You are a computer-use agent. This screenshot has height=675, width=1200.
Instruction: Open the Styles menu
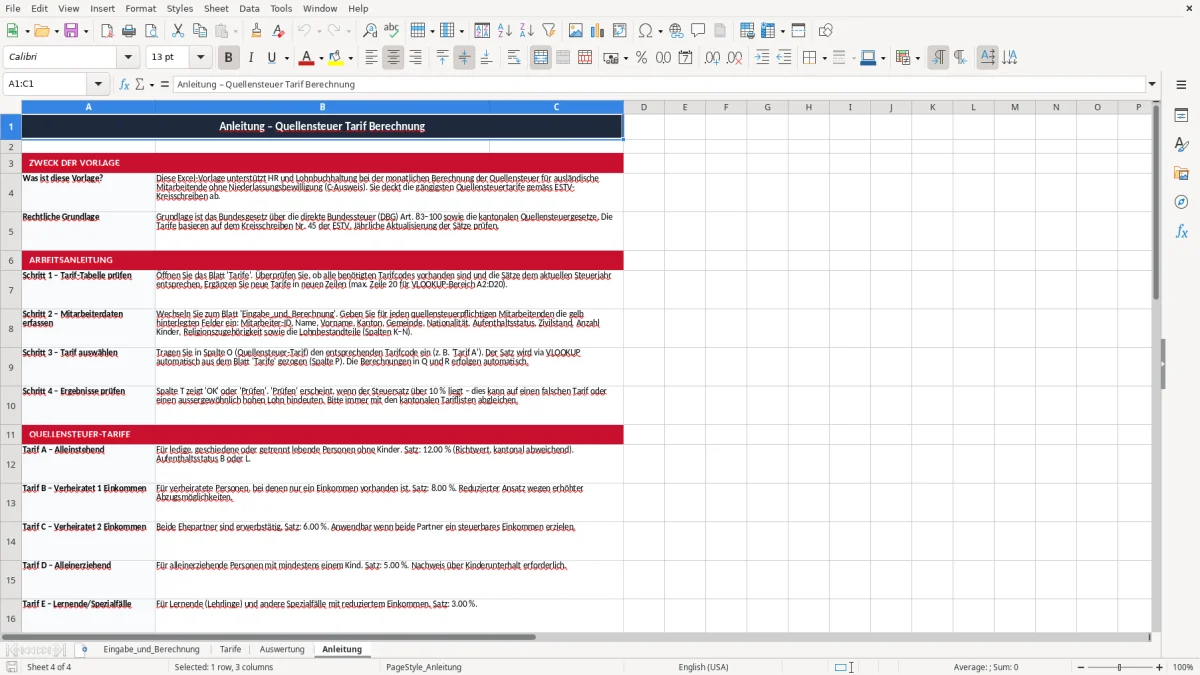(x=180, y=8)
